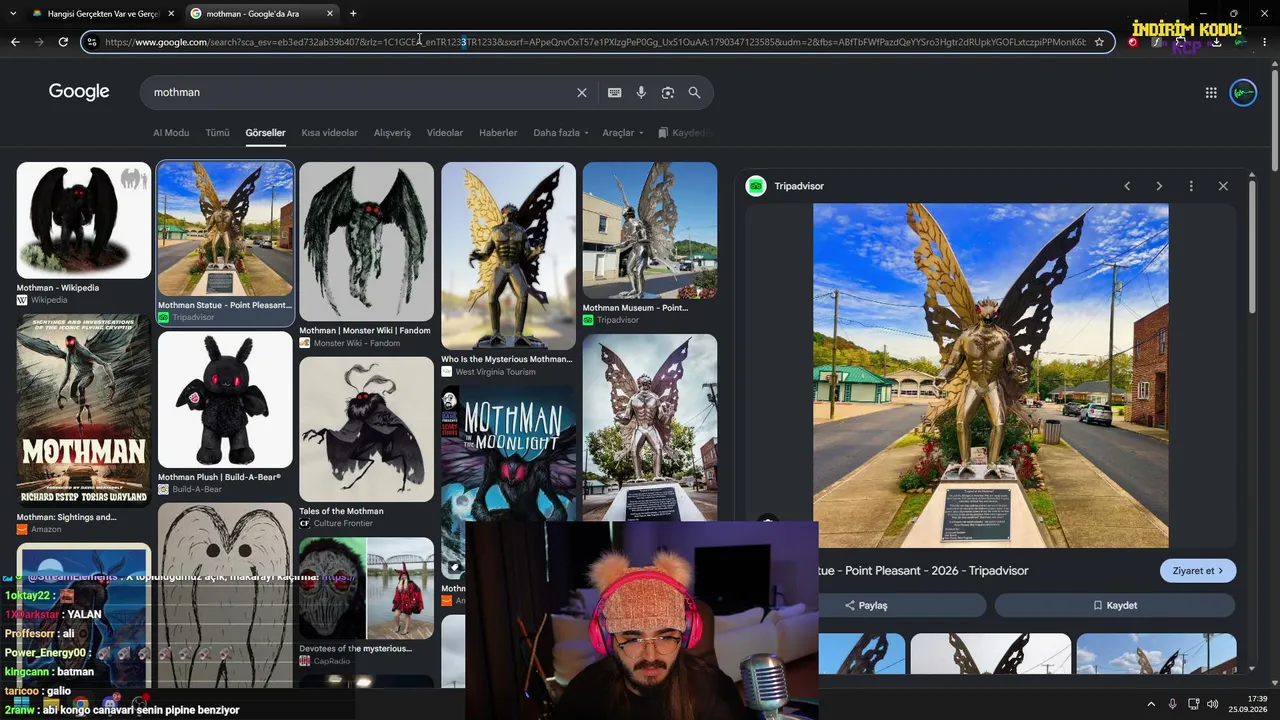The height and width of the screenshot is (720, 1280).
Task: Open the Google apps grid
Action: click(x=1211, y=92)
